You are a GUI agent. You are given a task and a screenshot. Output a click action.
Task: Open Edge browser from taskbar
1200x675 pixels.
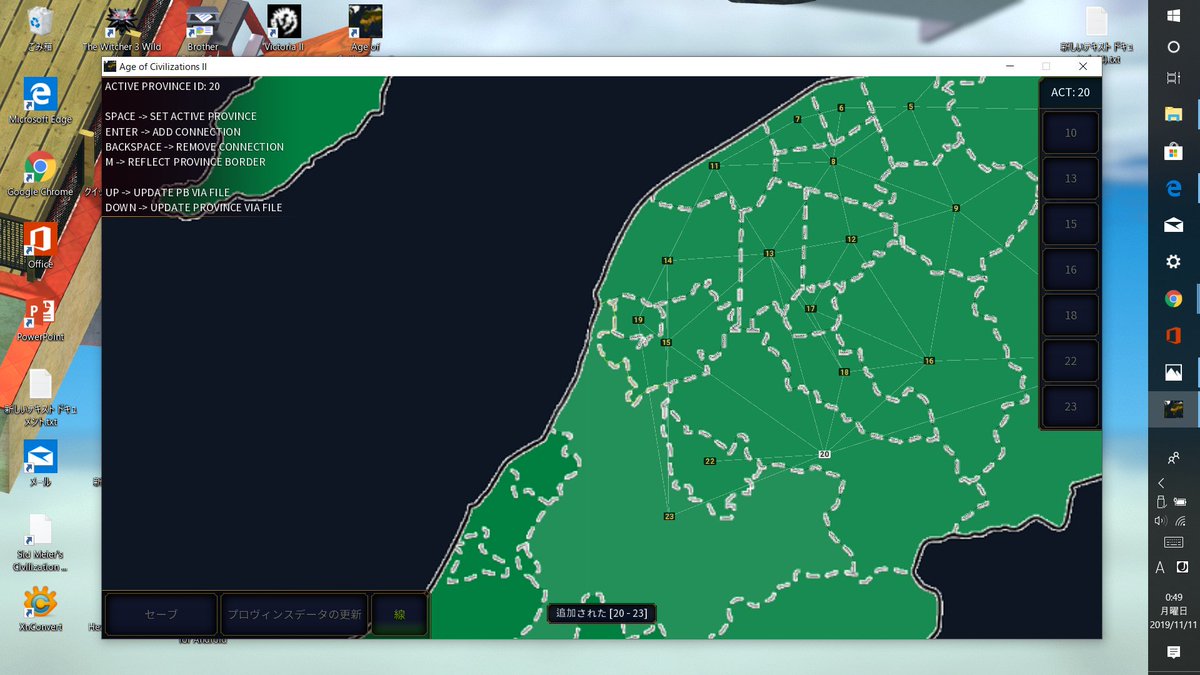(x=1174, y=188)
